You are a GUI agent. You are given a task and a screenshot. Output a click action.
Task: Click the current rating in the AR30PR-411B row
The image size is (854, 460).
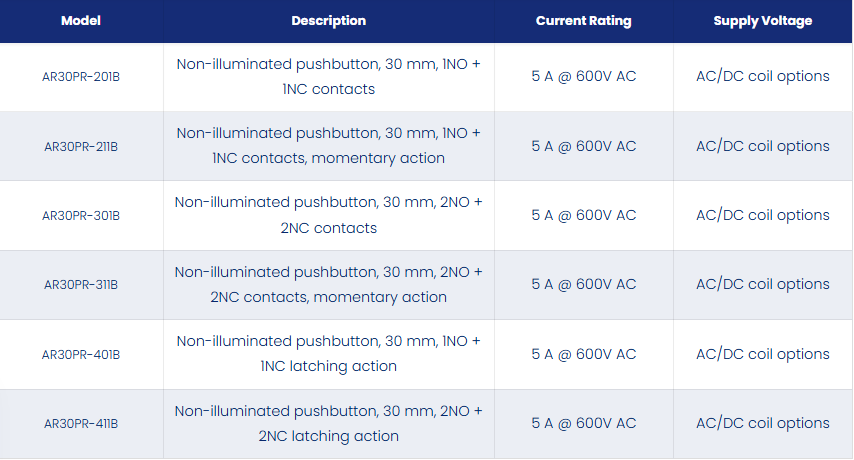[x=583, y=423]
